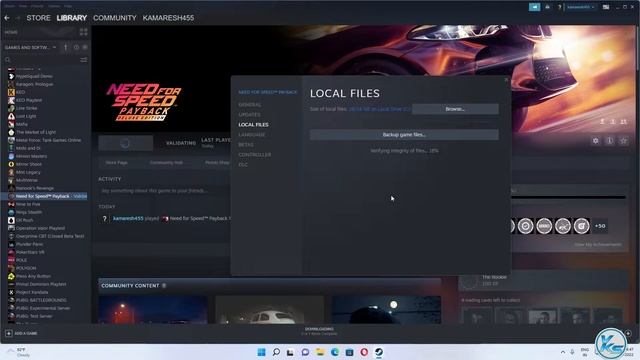Open the UPDATES properties tab
640x360 pixels.
tap(249, 115)
